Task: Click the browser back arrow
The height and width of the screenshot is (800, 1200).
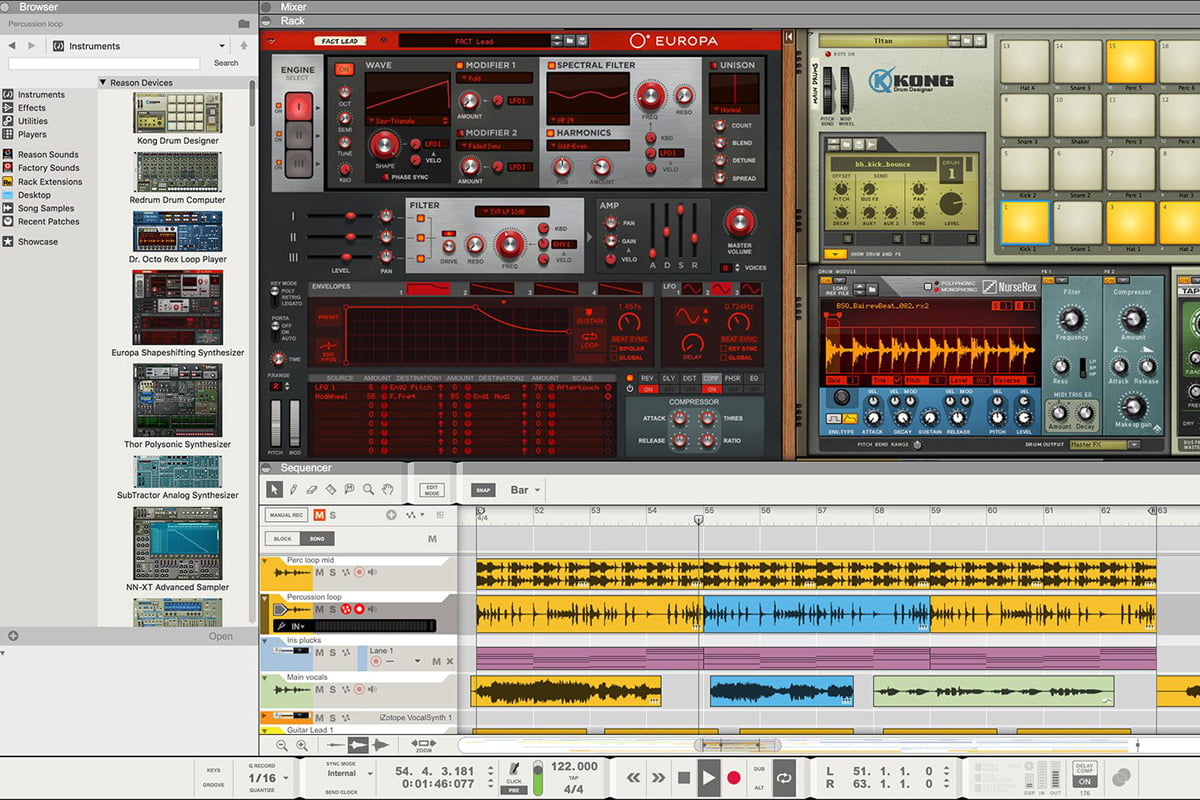Action: tap(12, 46)
